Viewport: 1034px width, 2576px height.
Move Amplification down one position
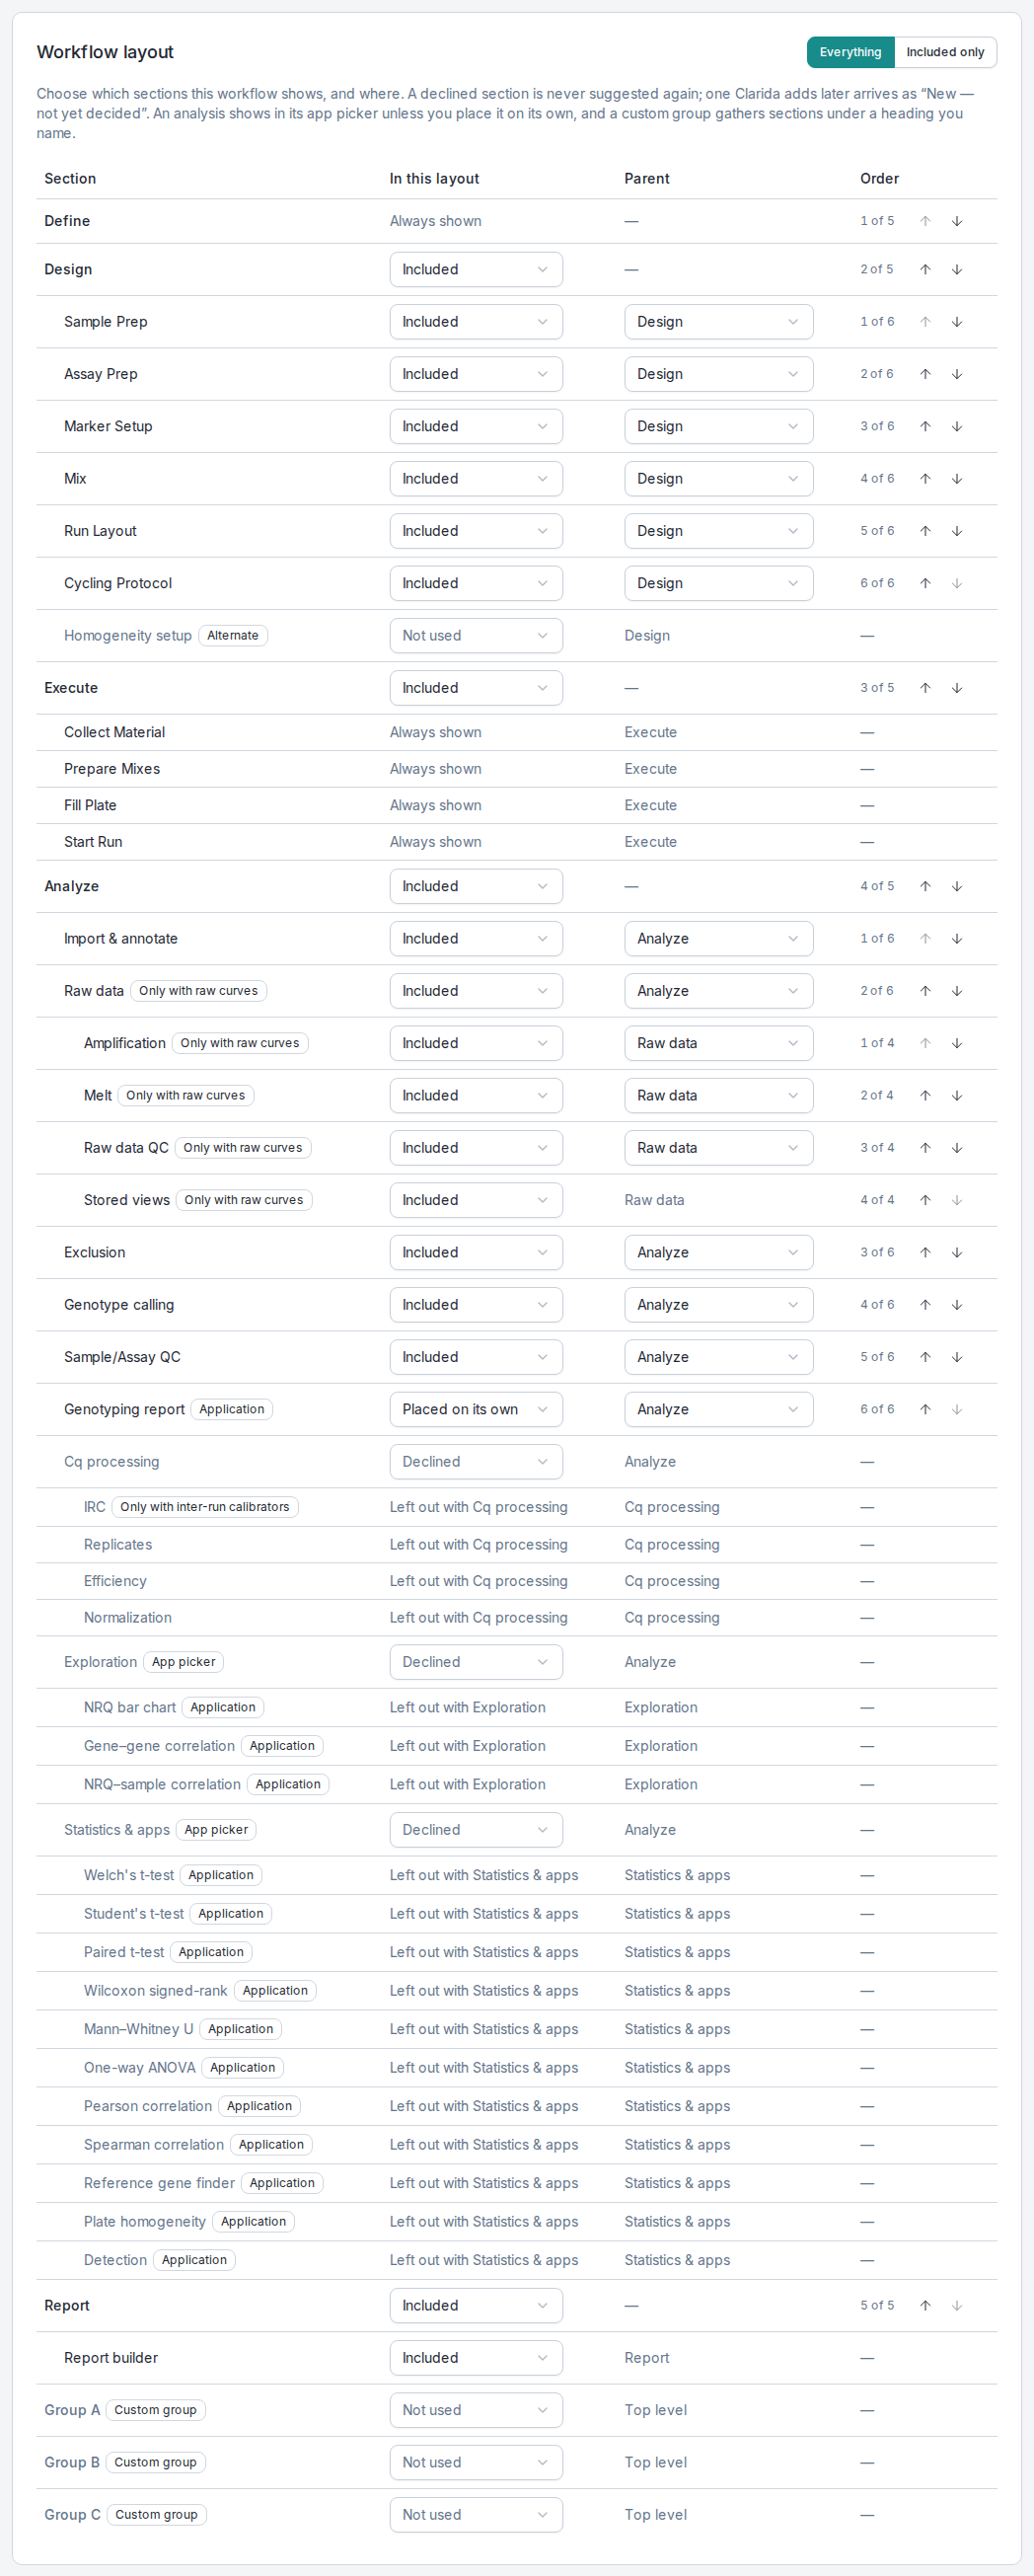956,1043
